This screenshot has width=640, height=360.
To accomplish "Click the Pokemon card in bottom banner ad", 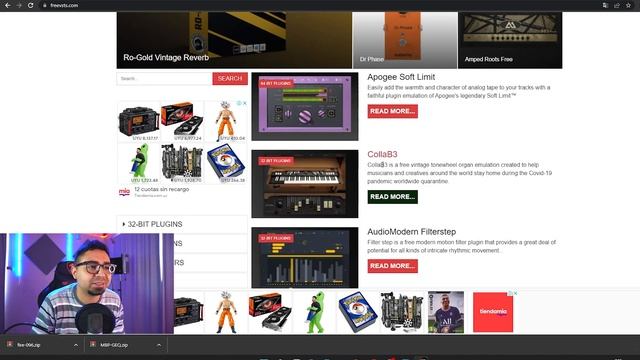I will click(358, 312).
